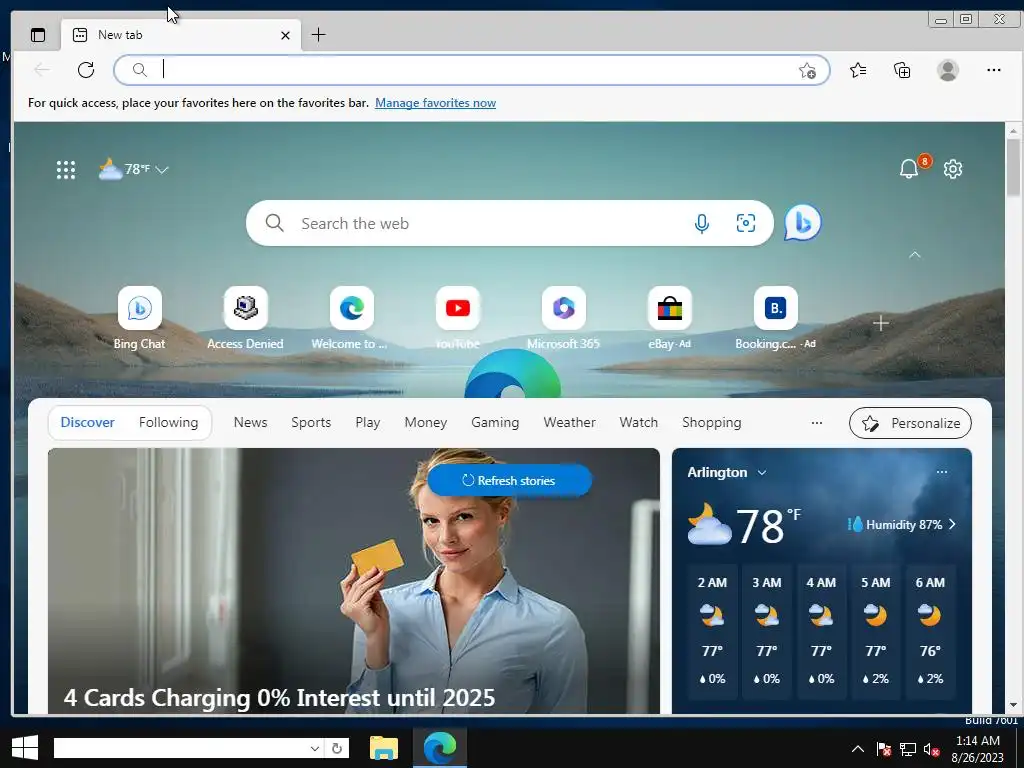This screenshot has width=1024, height=768.
Task: Open the Bing Chat quick link
Action: pos(140,318)
